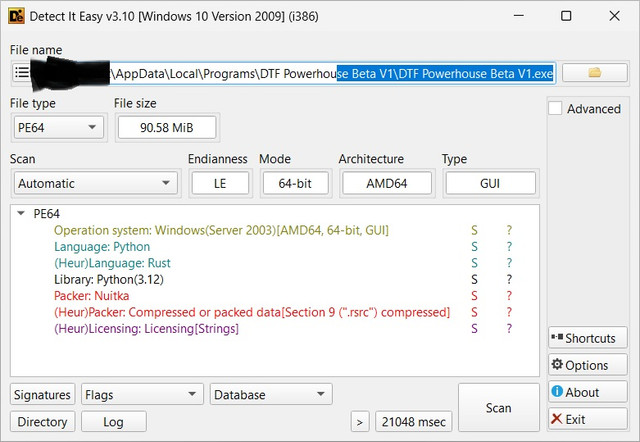This screenshot has width=640, height=442.
Task: Click the 21048 msec elapsed time field
Action: point(413,422)
